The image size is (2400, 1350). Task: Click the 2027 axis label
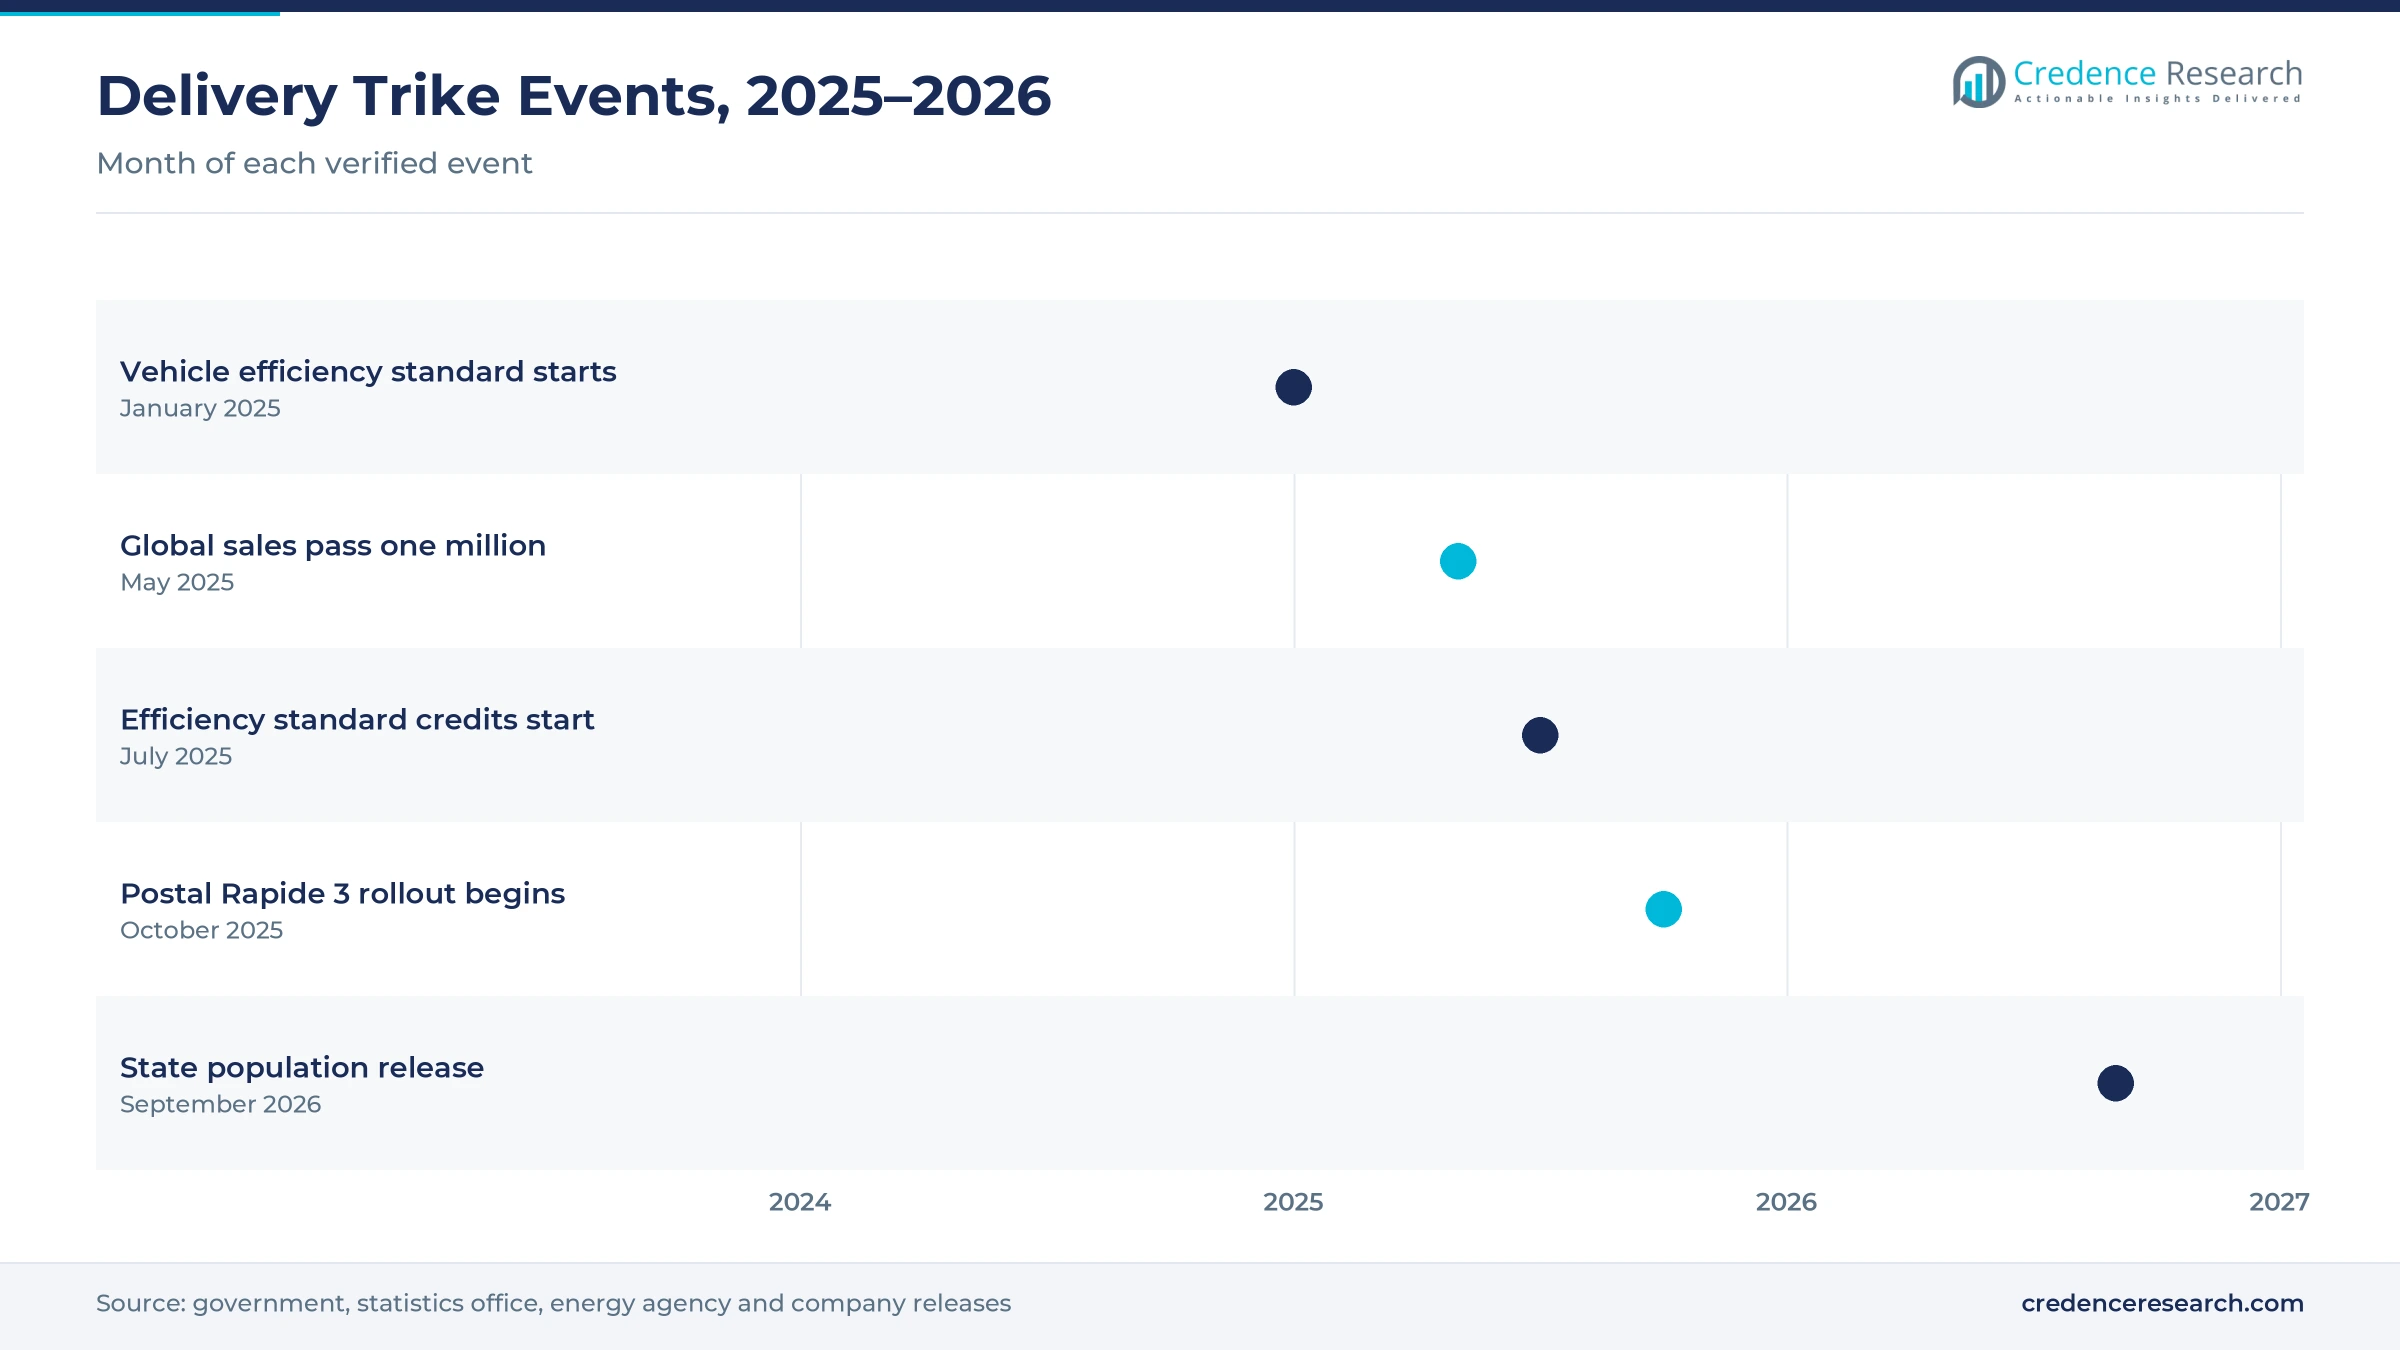tap(2279, 1202)
